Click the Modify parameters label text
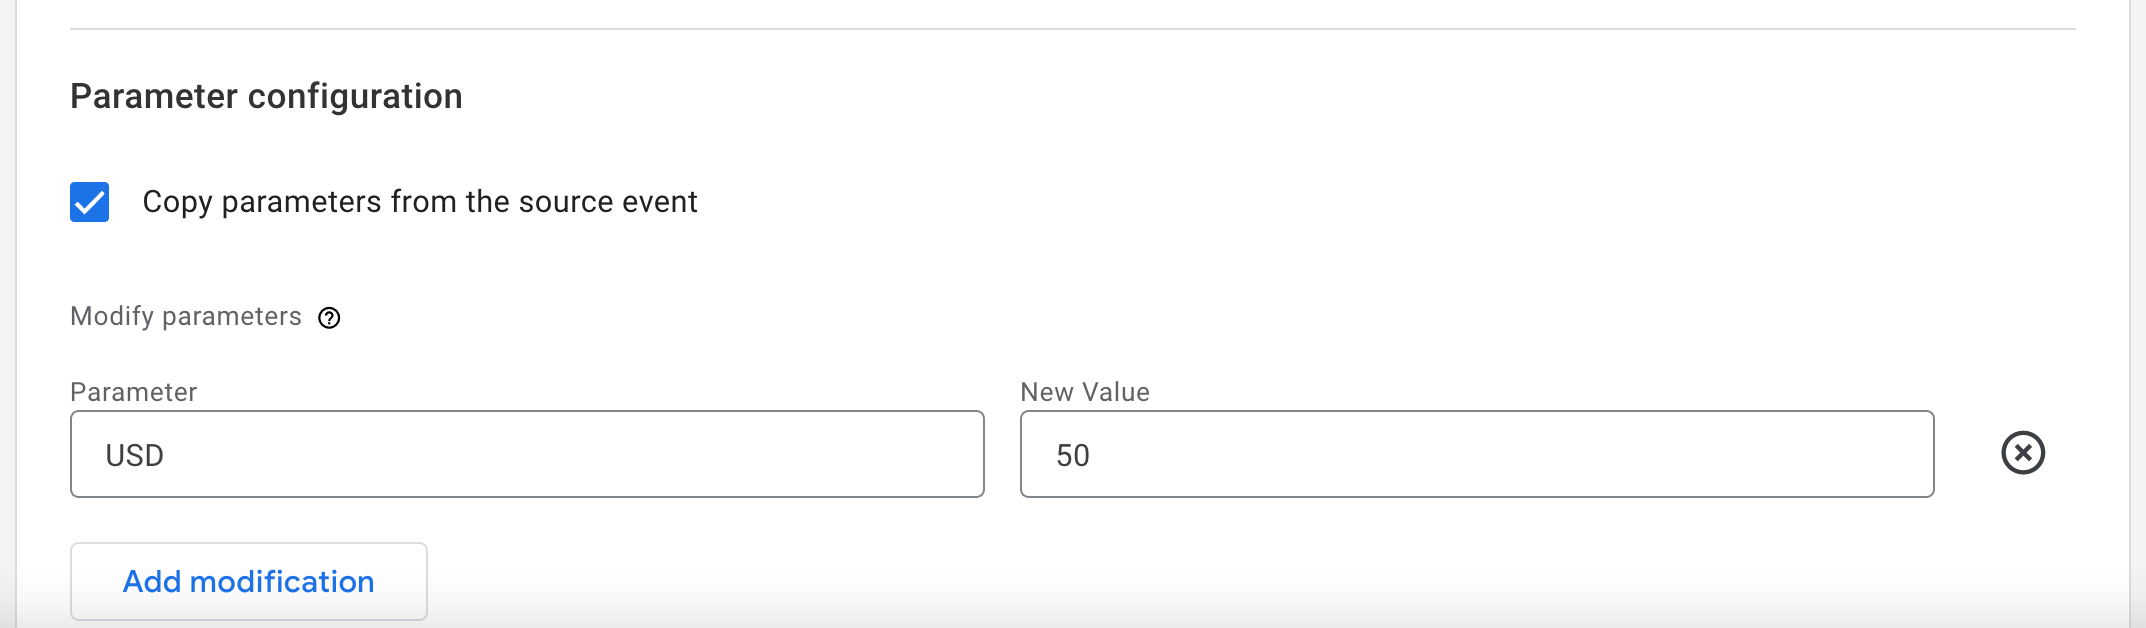The height and width of the screenshot is (628, 2146). [184, 316]
